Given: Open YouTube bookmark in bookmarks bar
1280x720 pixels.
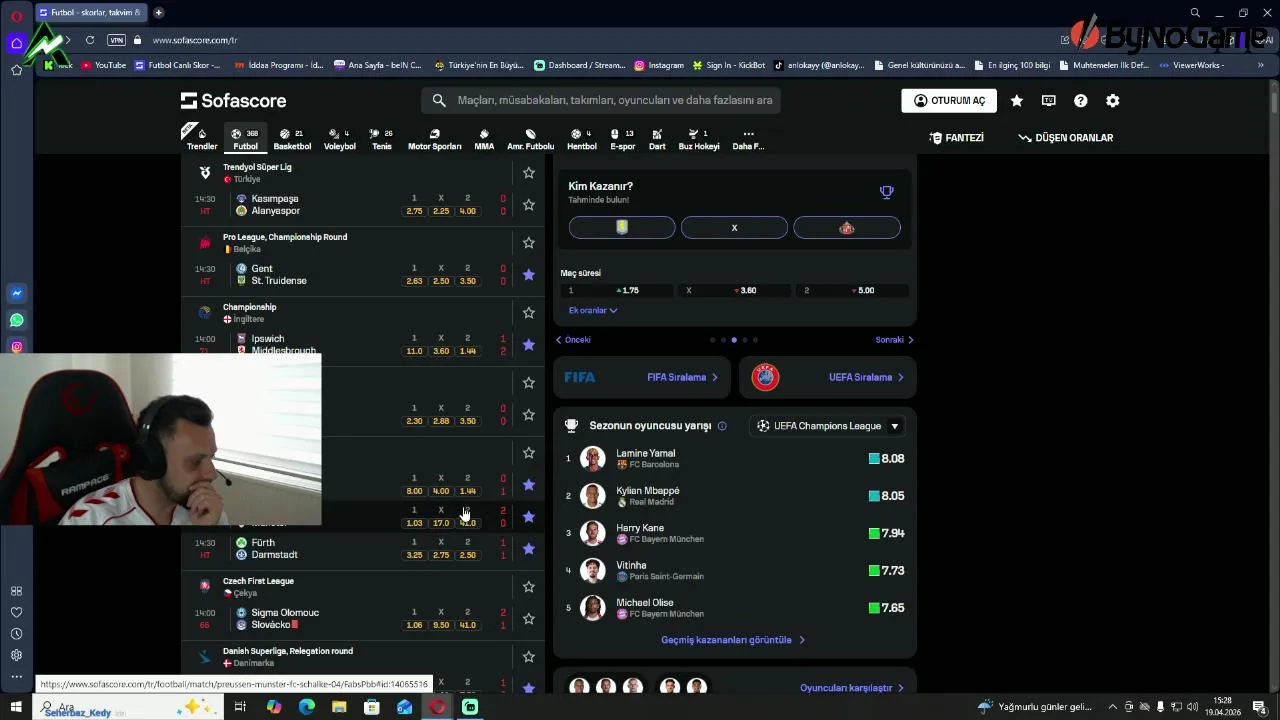Looking at the screenshot, I should [104, 65].
